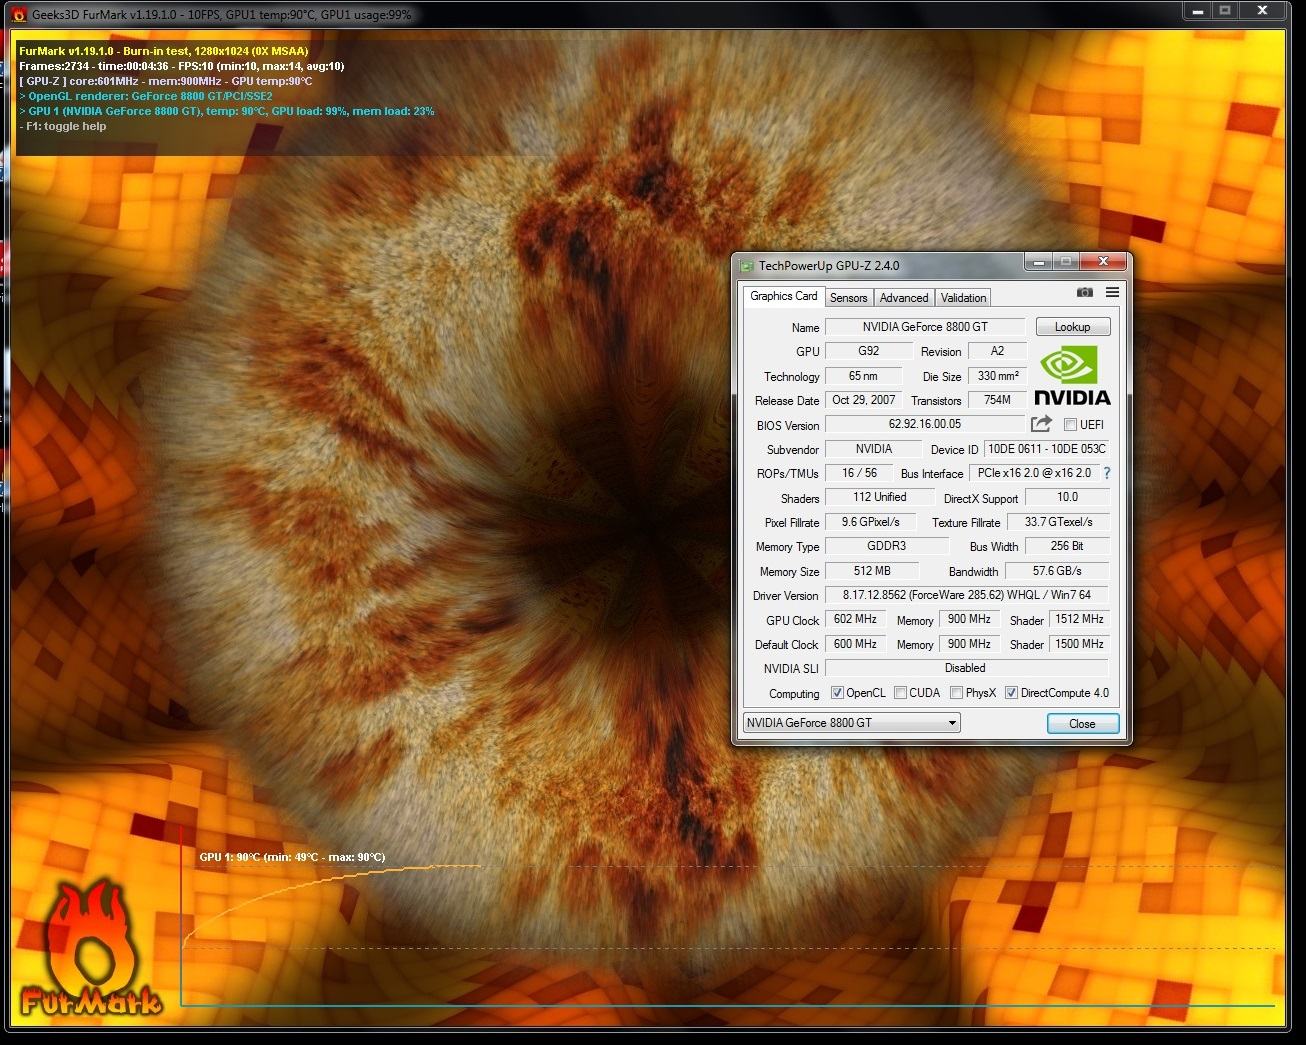Click the GPU field showing G92
Viewport: 1306px width, 1045px height.
[868, 351]
